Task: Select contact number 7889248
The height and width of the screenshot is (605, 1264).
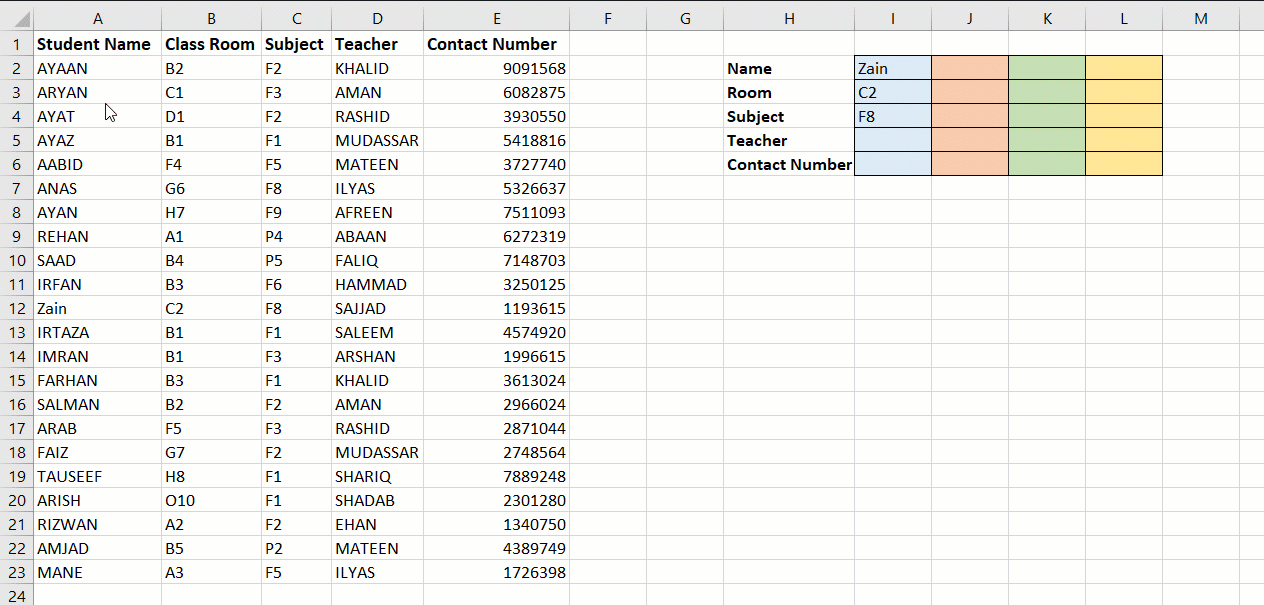Action: (496, 476)
